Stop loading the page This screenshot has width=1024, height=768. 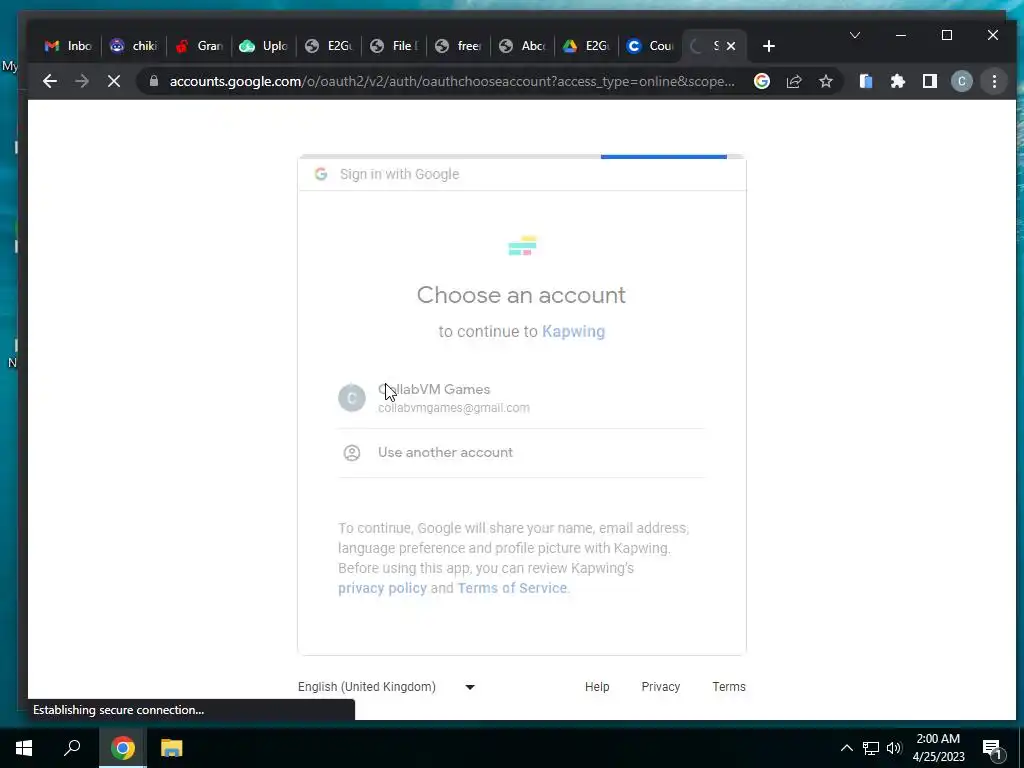(x=114, y=81)
